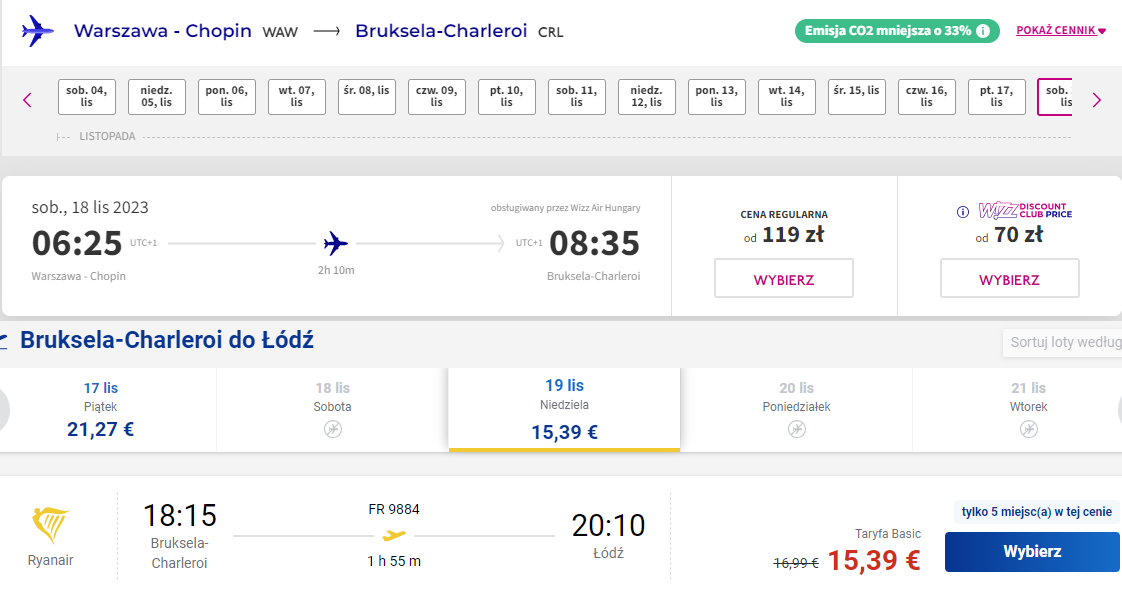1122x594 pixels.
Task: Click the blue Ryanair Wybierz button
Action: tap(1032, 552)
